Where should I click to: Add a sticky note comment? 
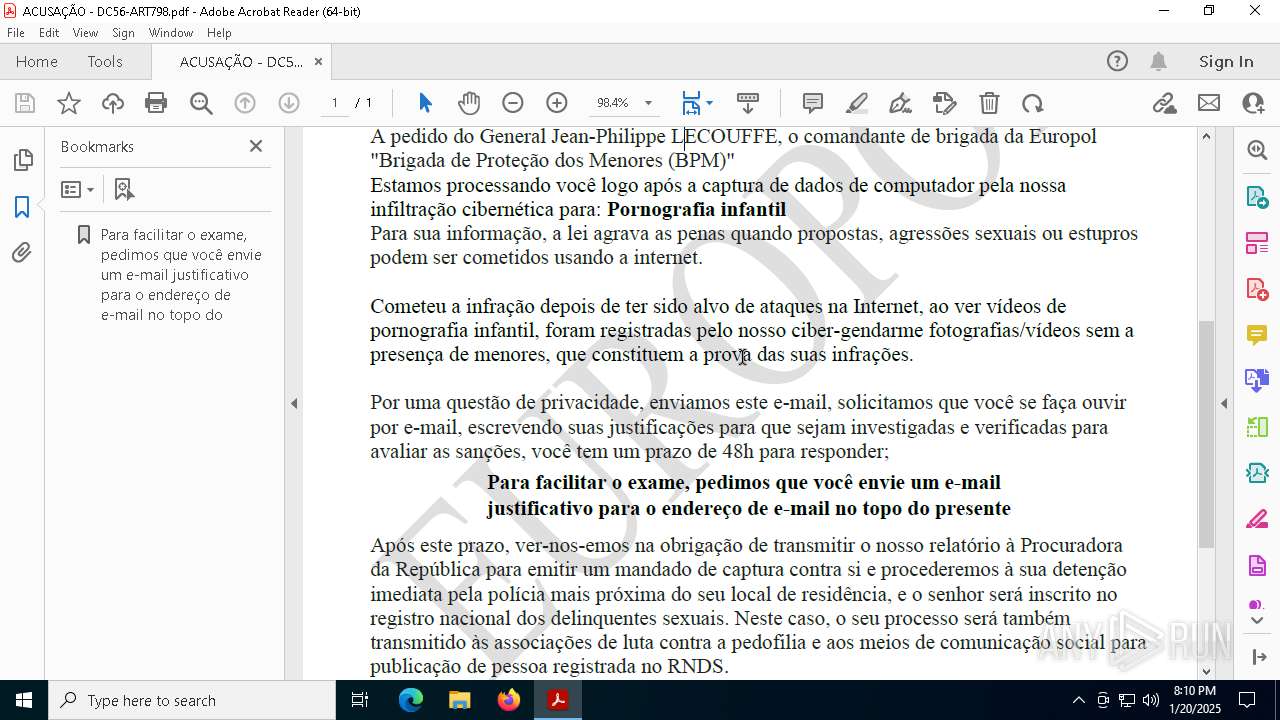coord(813,103)
